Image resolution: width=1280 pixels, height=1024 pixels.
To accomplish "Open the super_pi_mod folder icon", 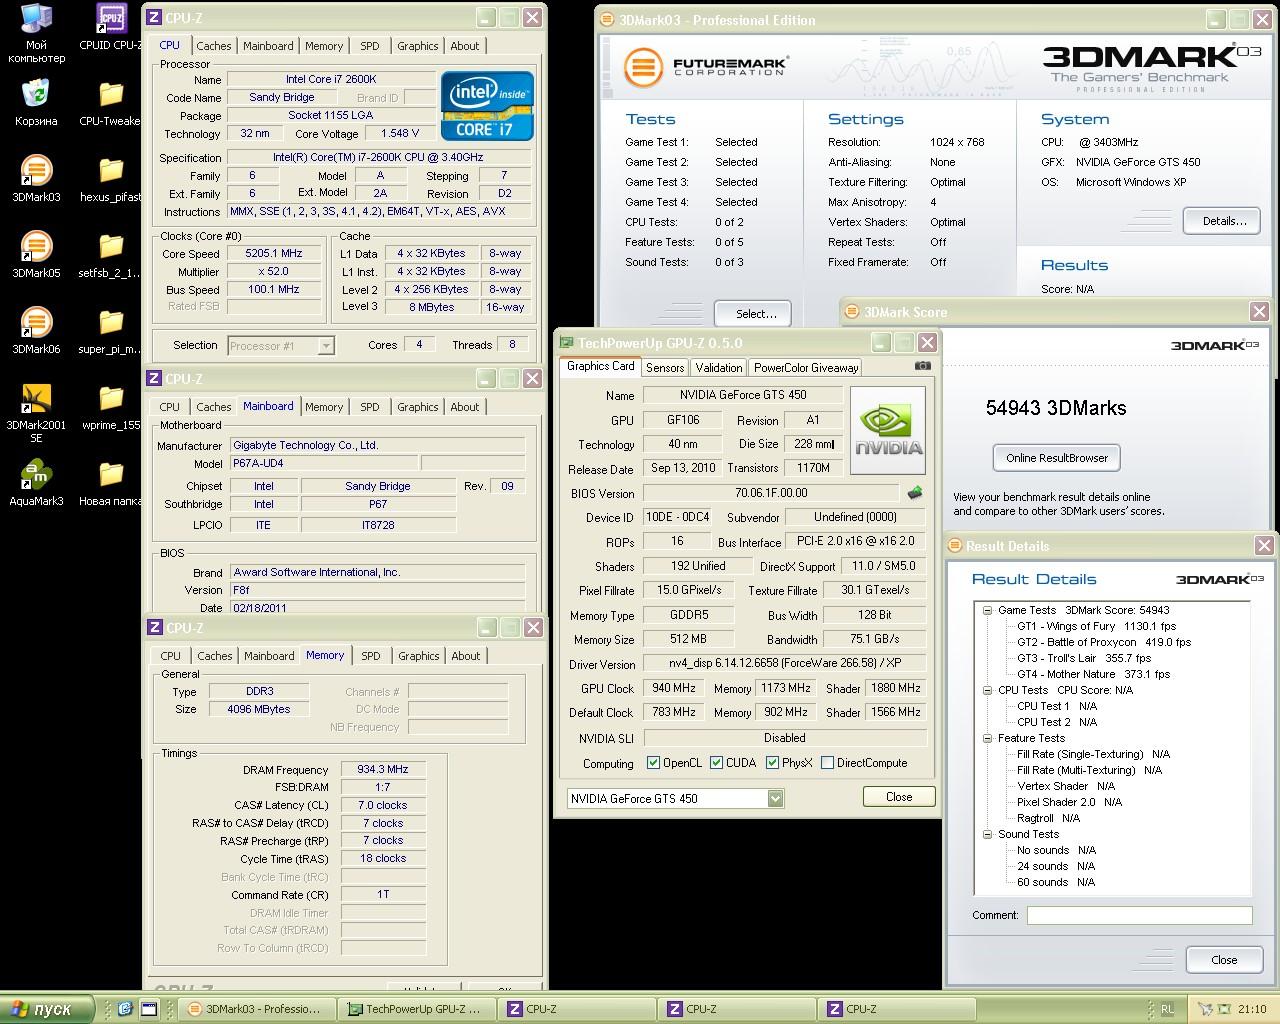I will (111, 331).
